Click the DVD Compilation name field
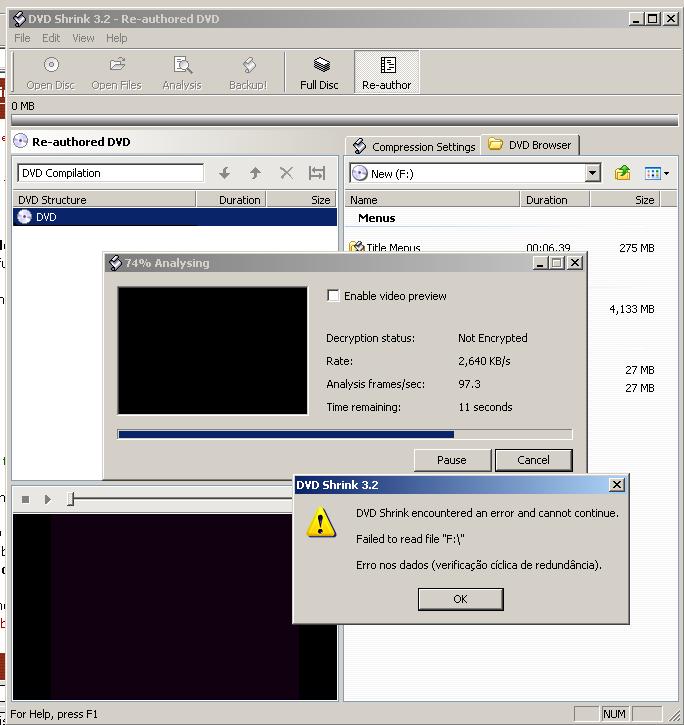Image resolution: width=684 pixels, height=725 pixels. (x=111, y=173)
